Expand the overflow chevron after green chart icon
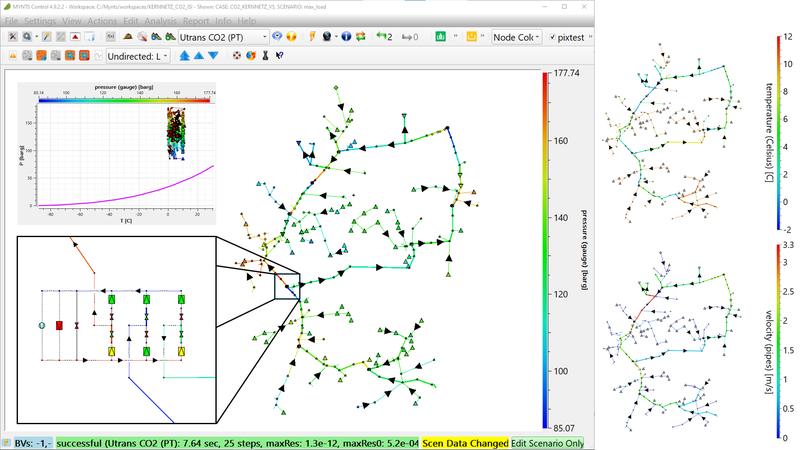Viewport: 800px width, 450px height. (456, 36)
